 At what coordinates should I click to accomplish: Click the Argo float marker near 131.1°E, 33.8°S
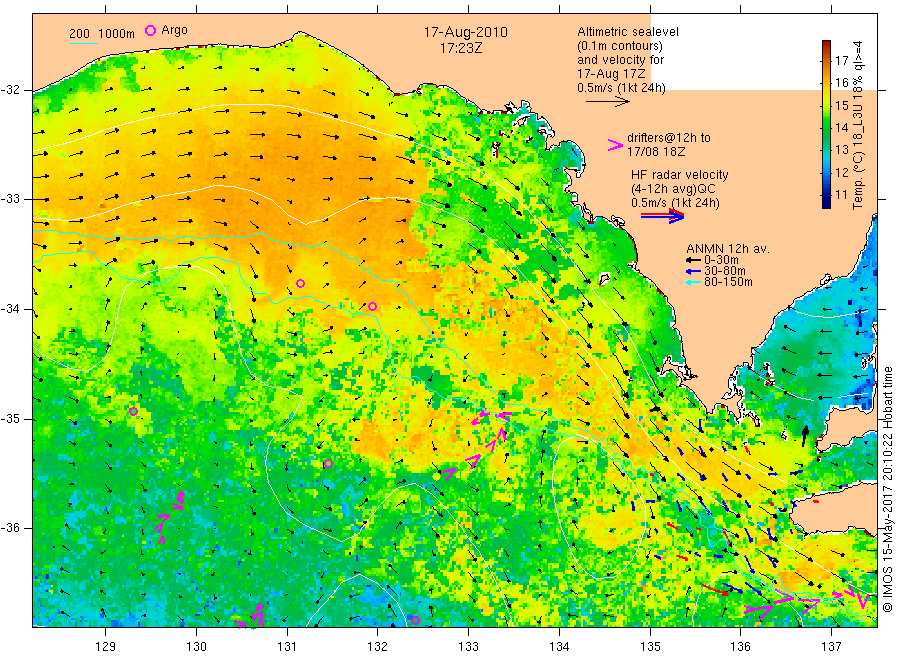300,284
